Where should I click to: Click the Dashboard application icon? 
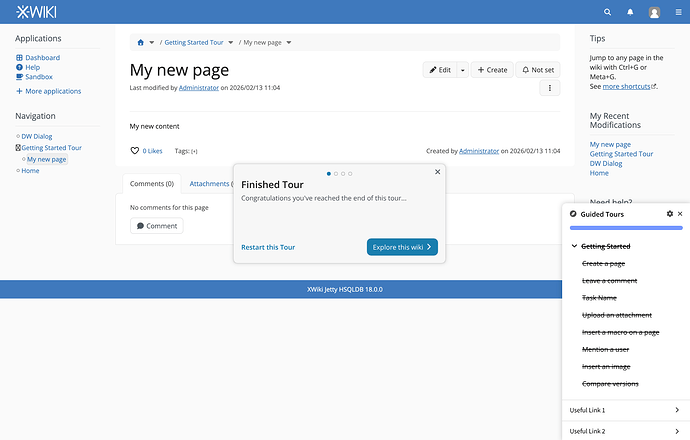[19, 58]
